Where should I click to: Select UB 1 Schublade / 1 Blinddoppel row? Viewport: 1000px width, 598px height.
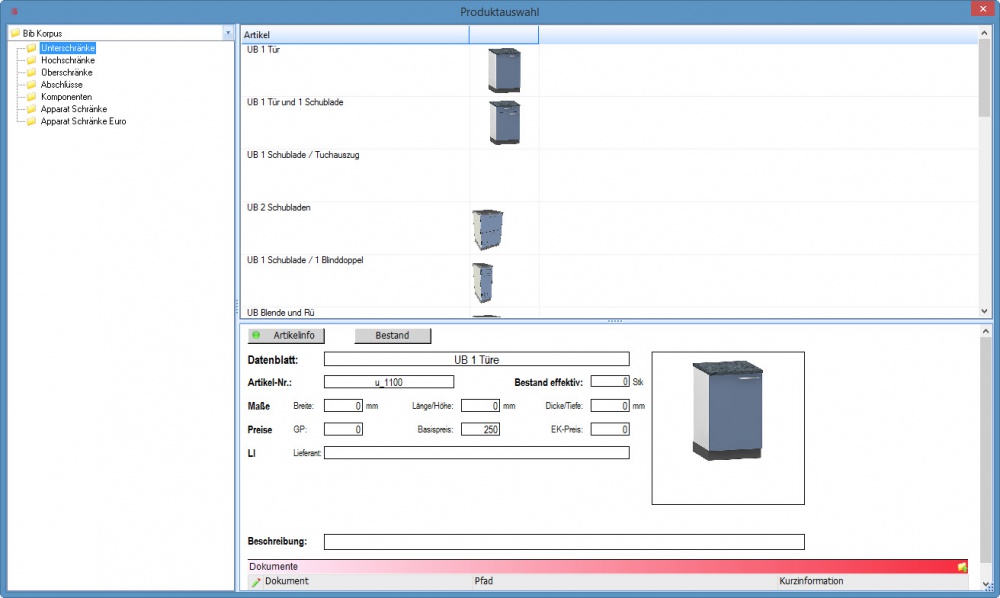point(609,281)
